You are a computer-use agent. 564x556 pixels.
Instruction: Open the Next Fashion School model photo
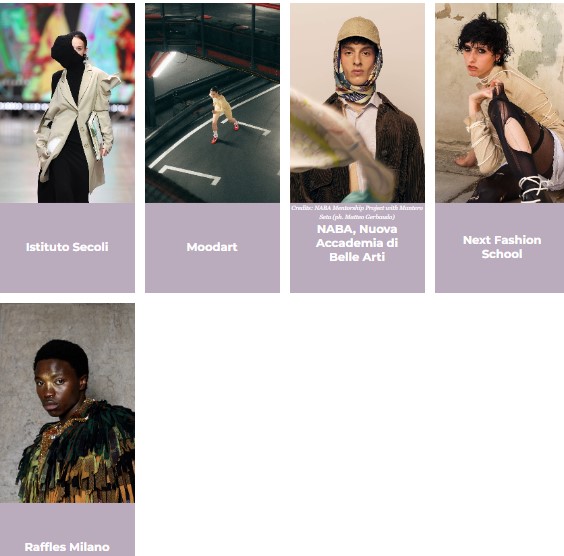pos(500,103)
